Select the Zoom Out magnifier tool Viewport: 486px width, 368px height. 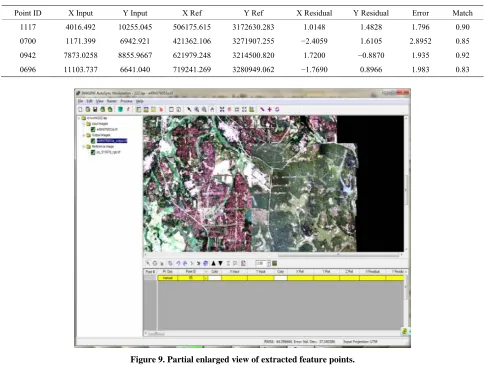click(204, 109)
